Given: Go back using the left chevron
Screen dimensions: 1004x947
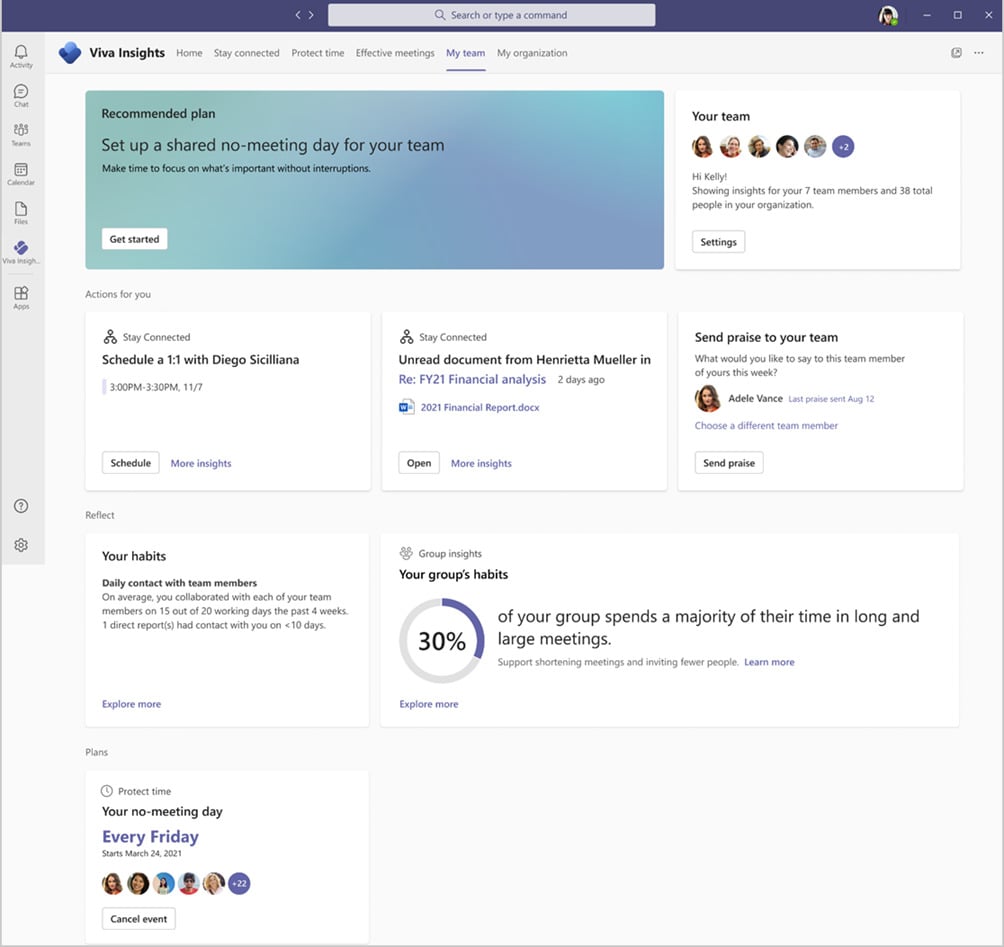Looking at the screenshot, I should pos(298,15).
